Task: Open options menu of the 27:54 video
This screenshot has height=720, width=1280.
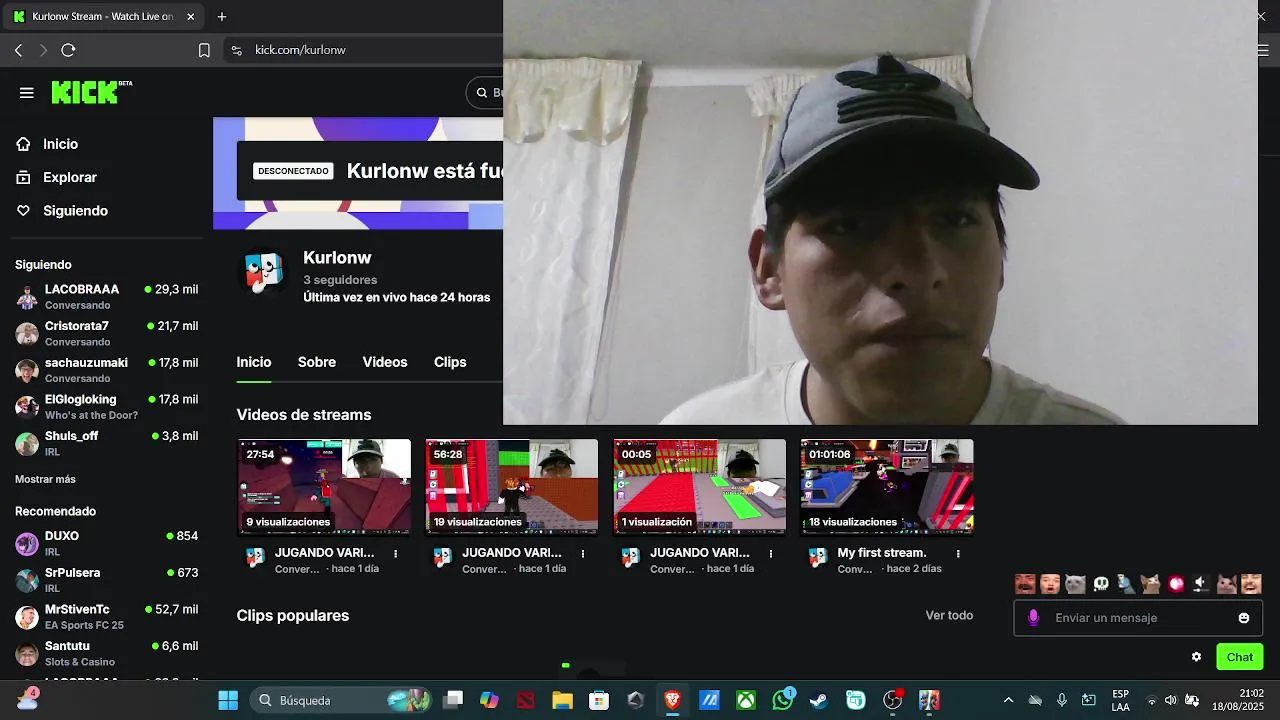Action: (396, 553)
